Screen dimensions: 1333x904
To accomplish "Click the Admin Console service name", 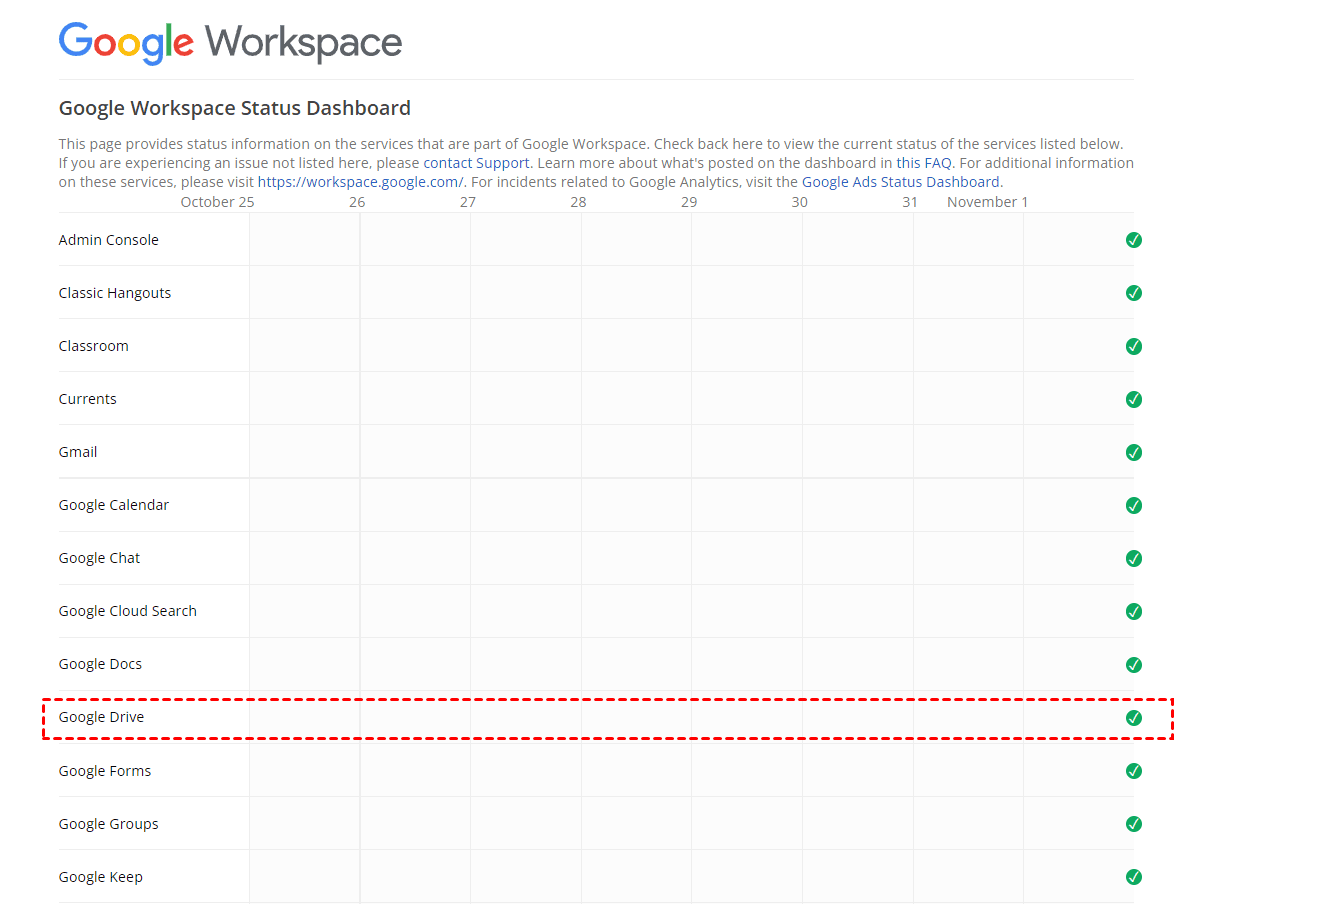I will 109,240.
